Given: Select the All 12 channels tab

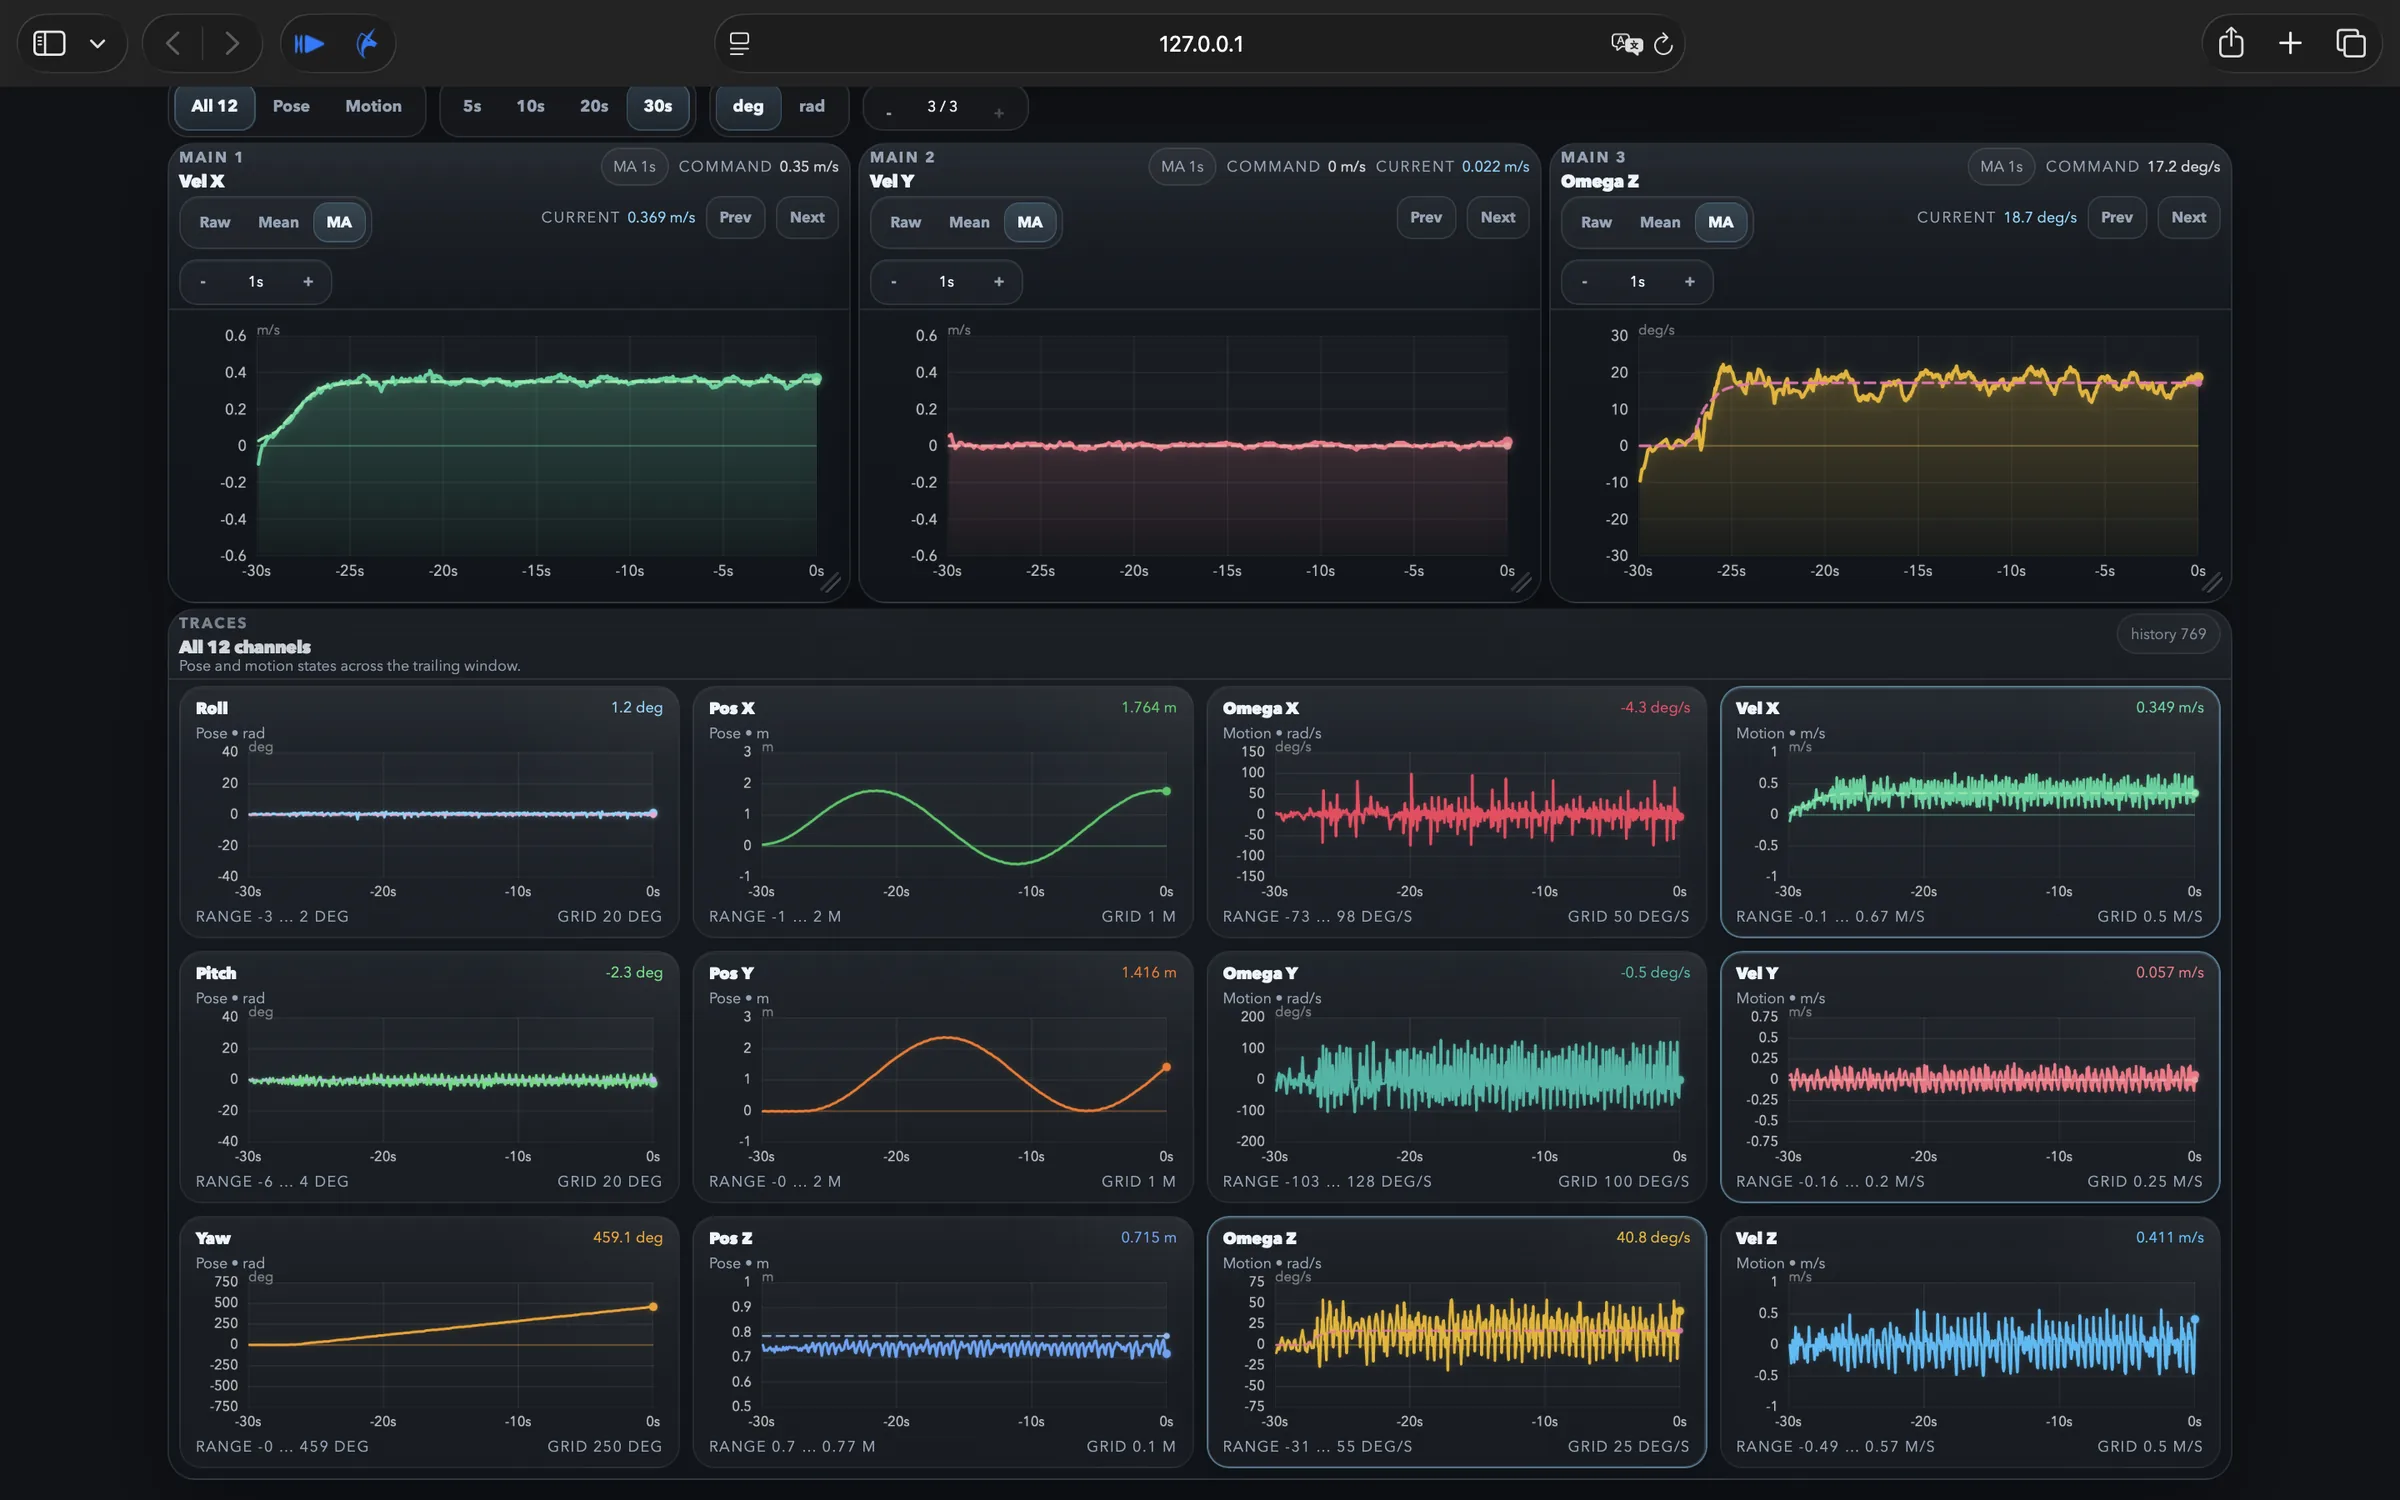Looking at the screenshot, I should point(214,106).
